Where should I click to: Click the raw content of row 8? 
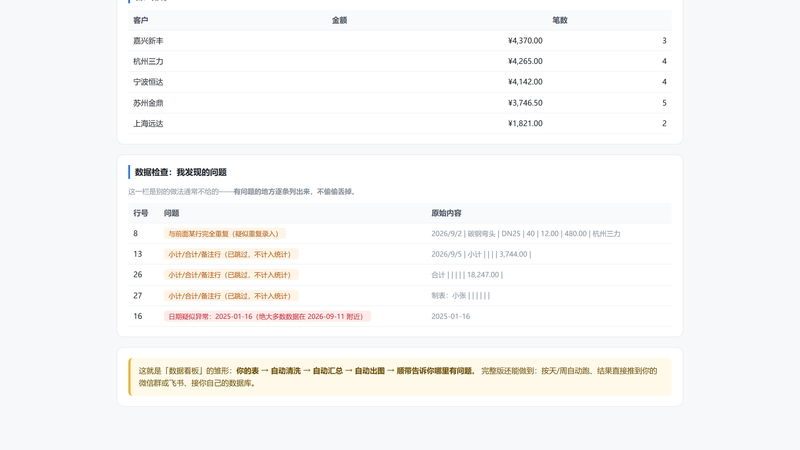click(x=526, y=234)
